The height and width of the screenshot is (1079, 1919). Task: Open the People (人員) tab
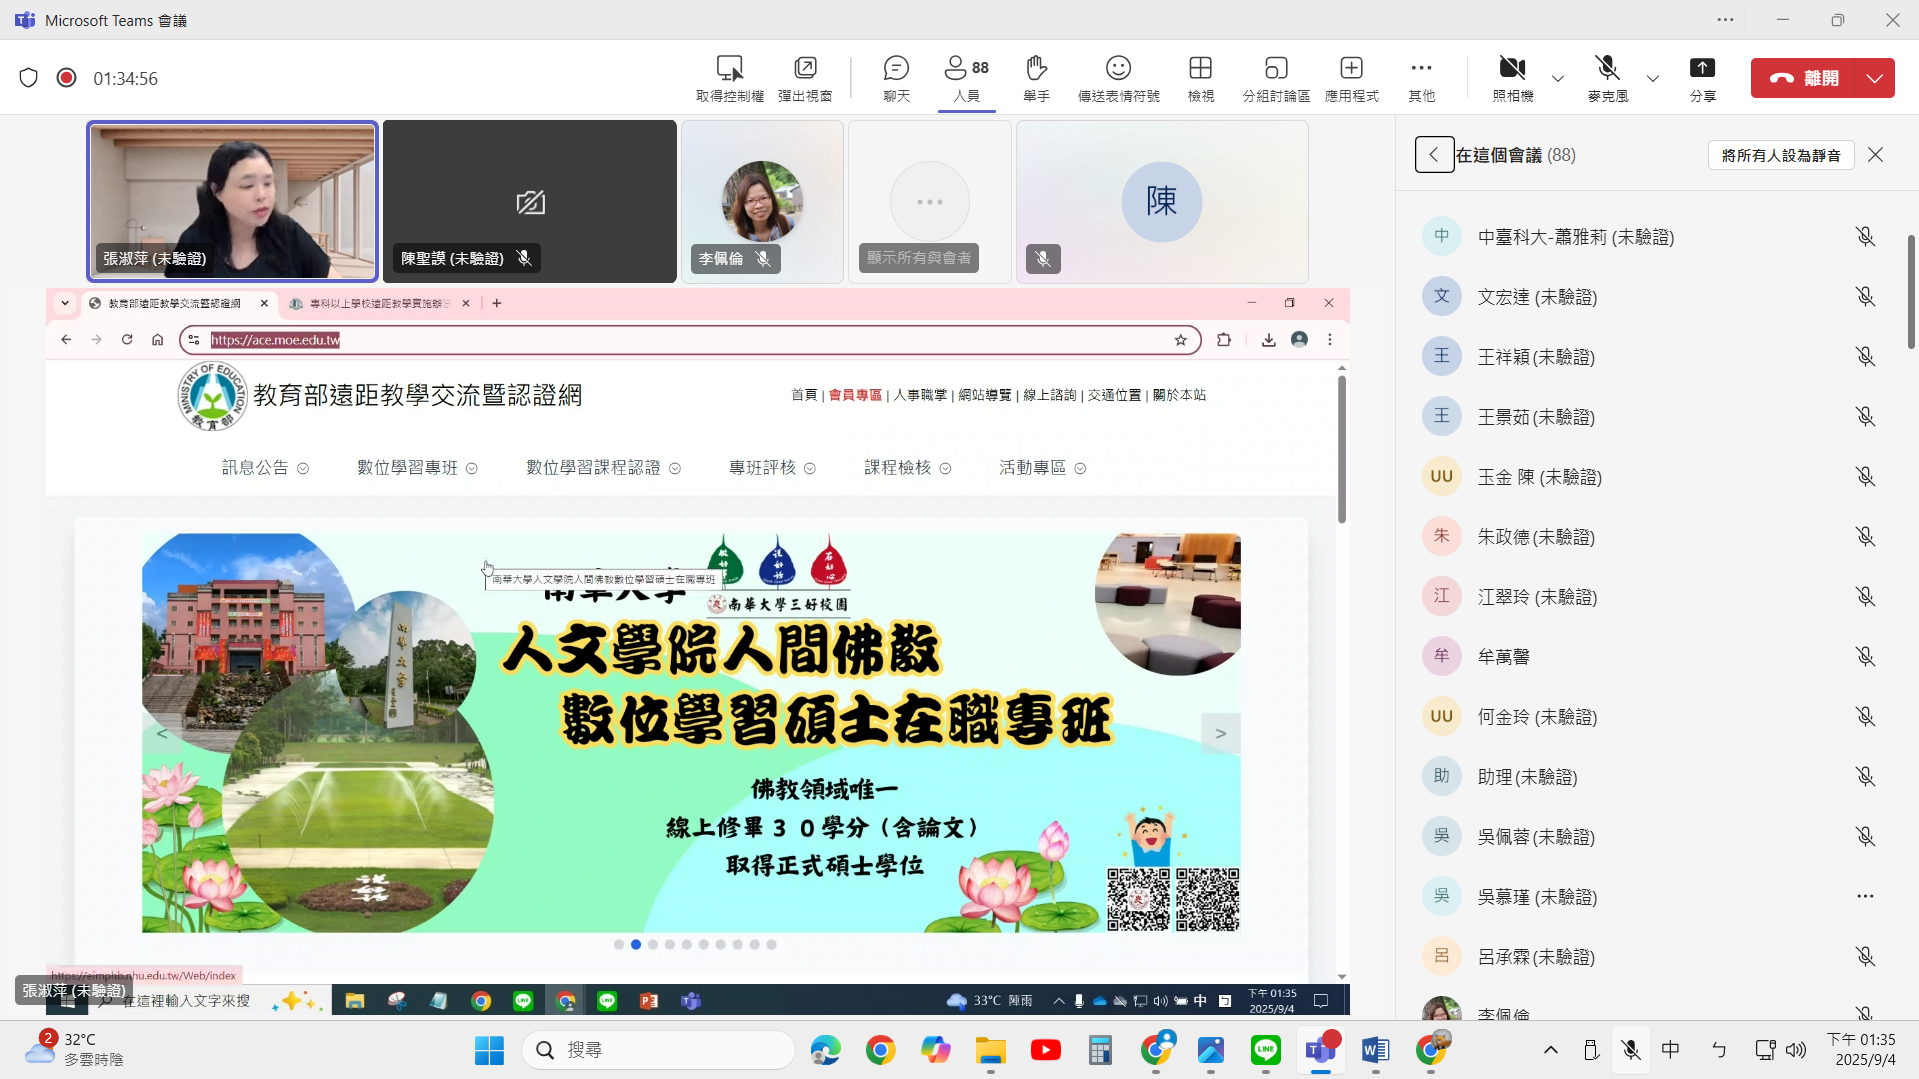coord(966,78)
